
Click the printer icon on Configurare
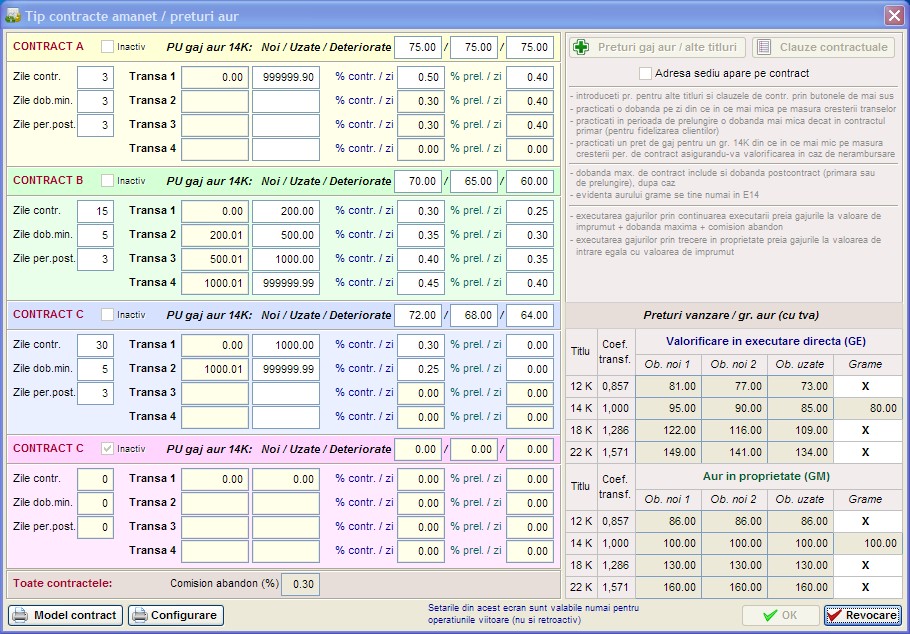pos(139,615)
